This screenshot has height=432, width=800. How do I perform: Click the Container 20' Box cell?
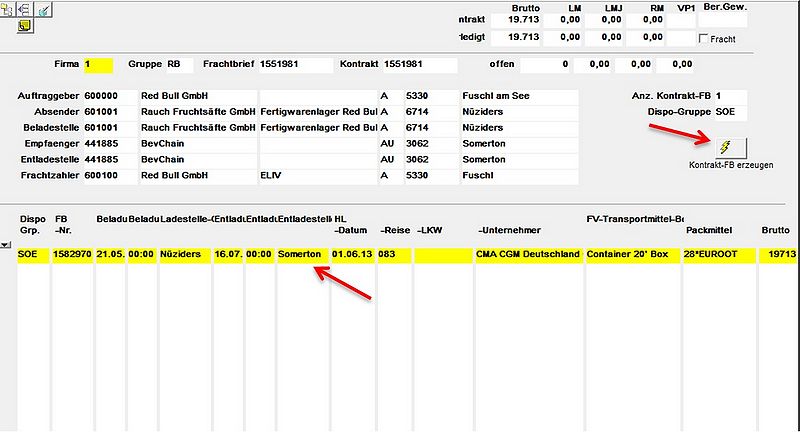(x=633, y=255)
